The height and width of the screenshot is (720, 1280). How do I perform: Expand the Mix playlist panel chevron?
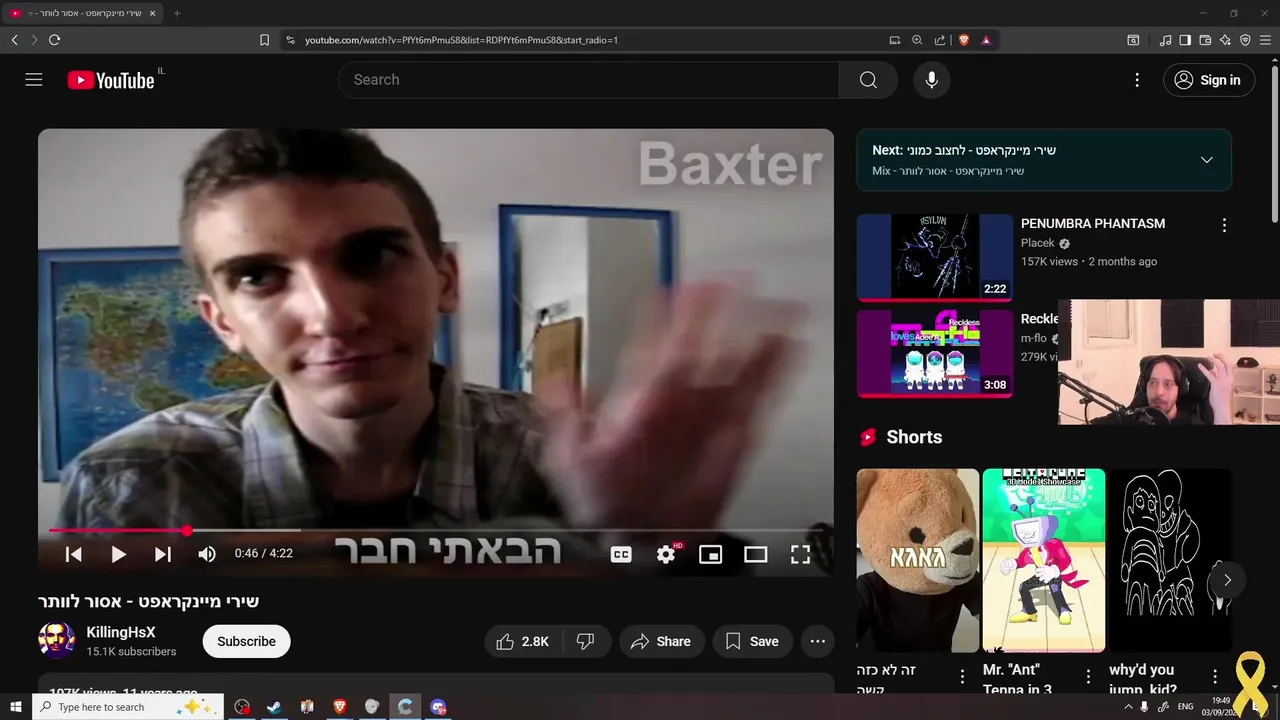click(1206, 160)
